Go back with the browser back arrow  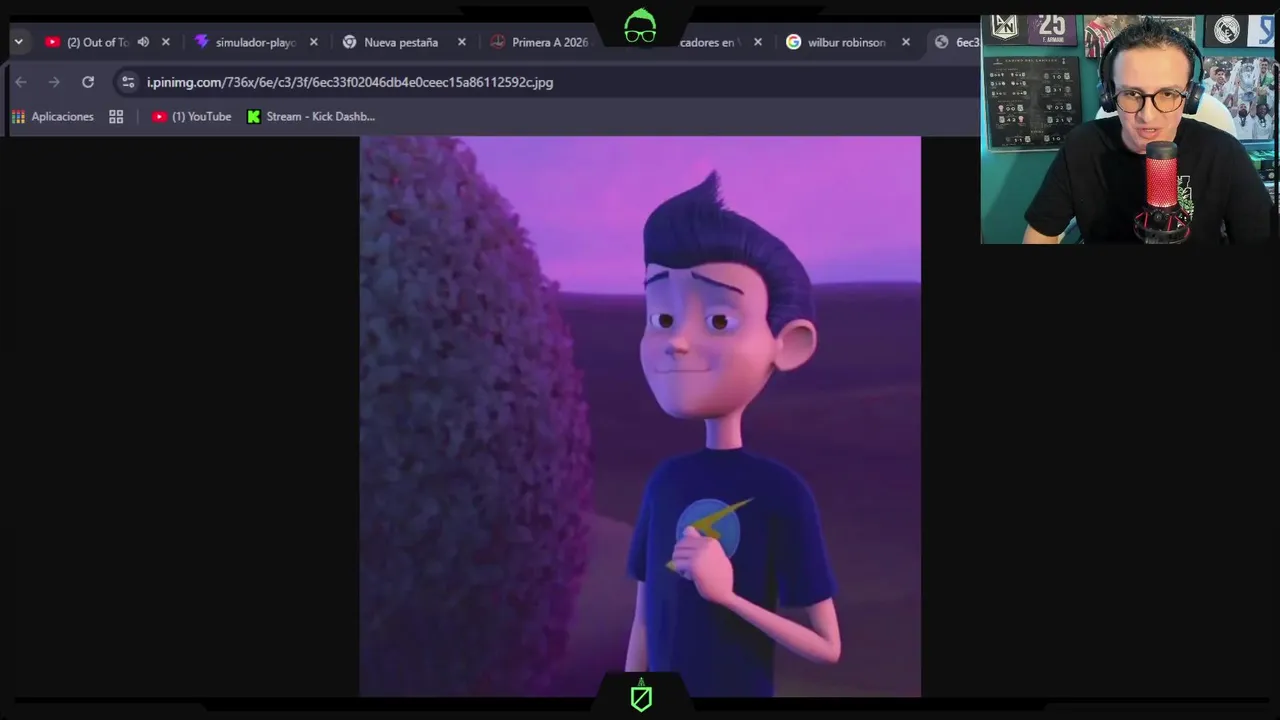(21, 82)
